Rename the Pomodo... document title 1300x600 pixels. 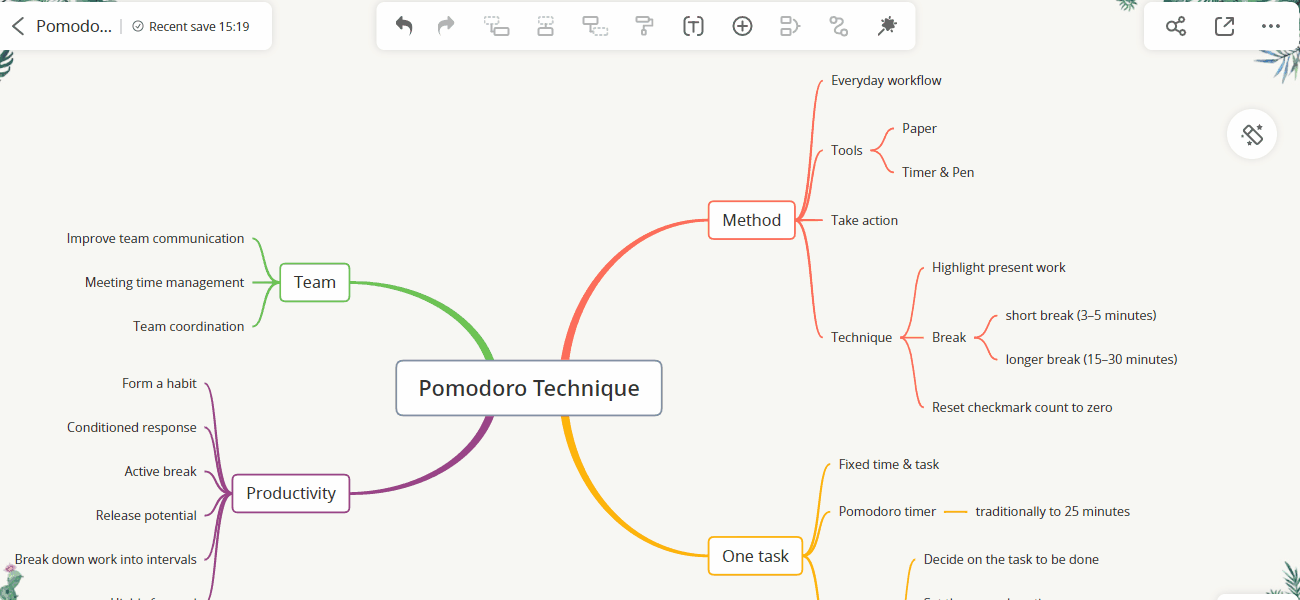(73, 26)
